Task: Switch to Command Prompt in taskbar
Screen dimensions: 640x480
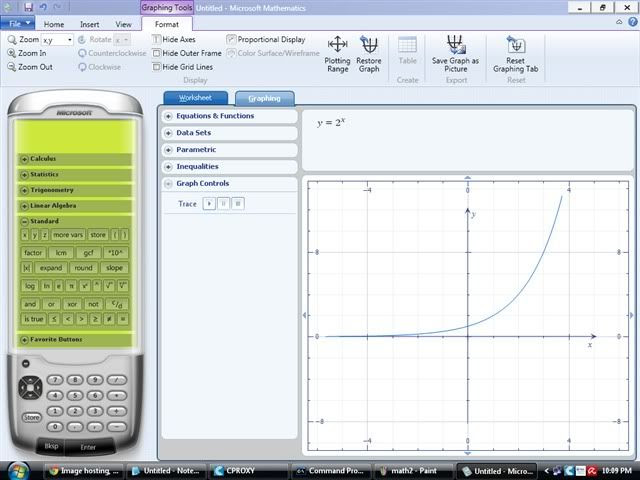Action: pos(331,471)
